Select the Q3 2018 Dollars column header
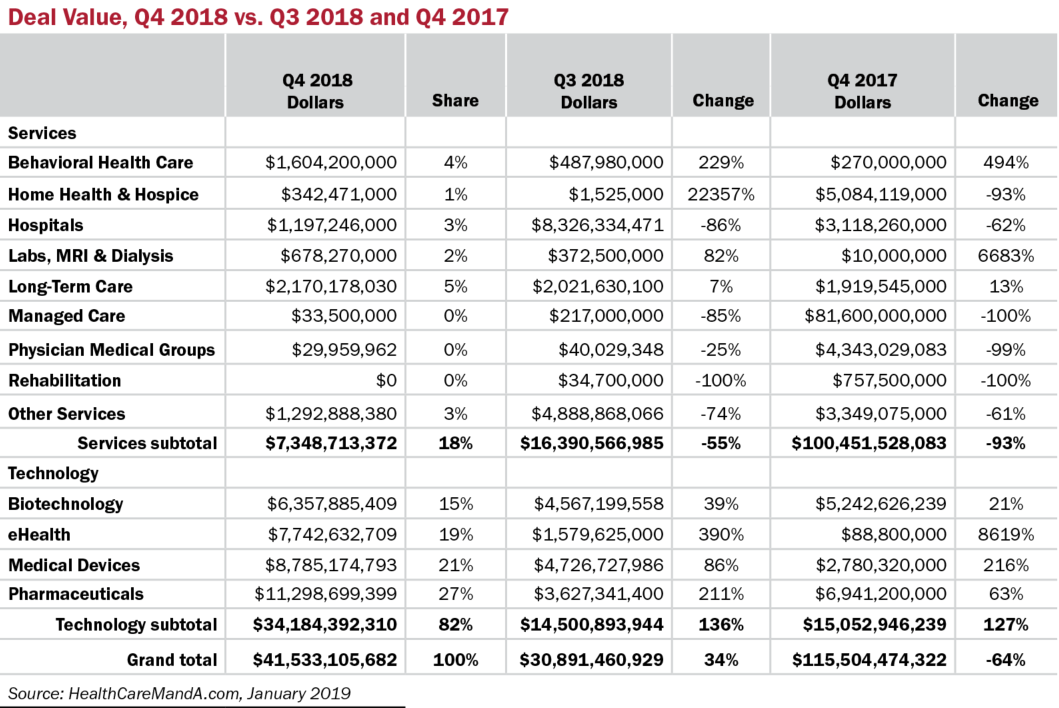This screenshot has width=1059, height=708. tap(589, 90)
